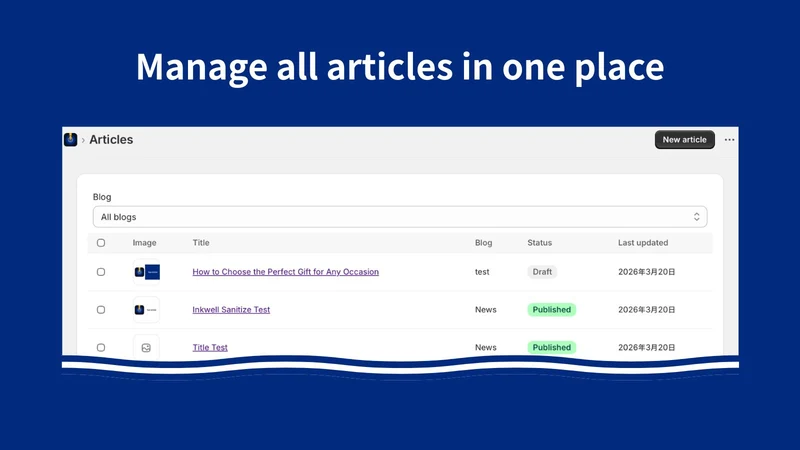Click the Blog column header
800x450 pixels.
point(484,243)
